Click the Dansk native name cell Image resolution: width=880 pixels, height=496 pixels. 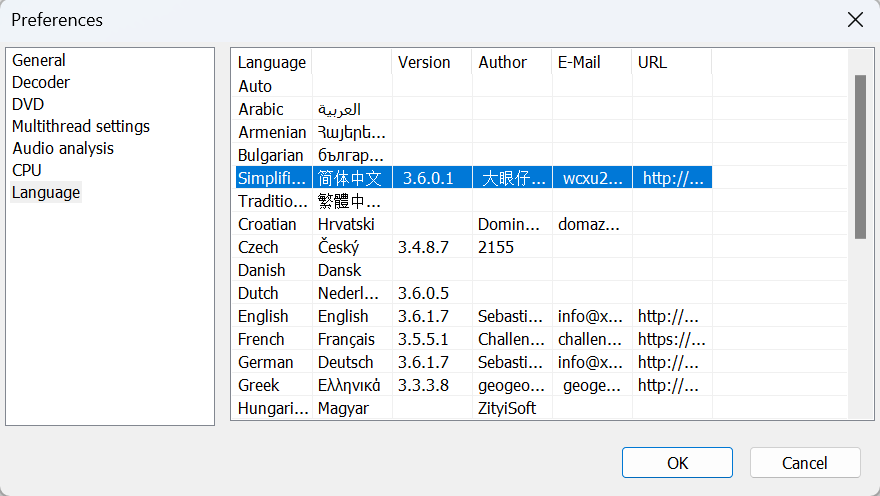(340, 270)
